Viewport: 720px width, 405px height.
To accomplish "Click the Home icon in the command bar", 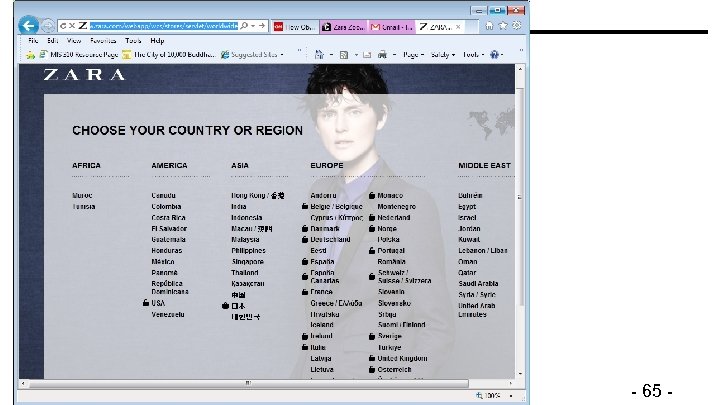I will click(x=319, y=55).
